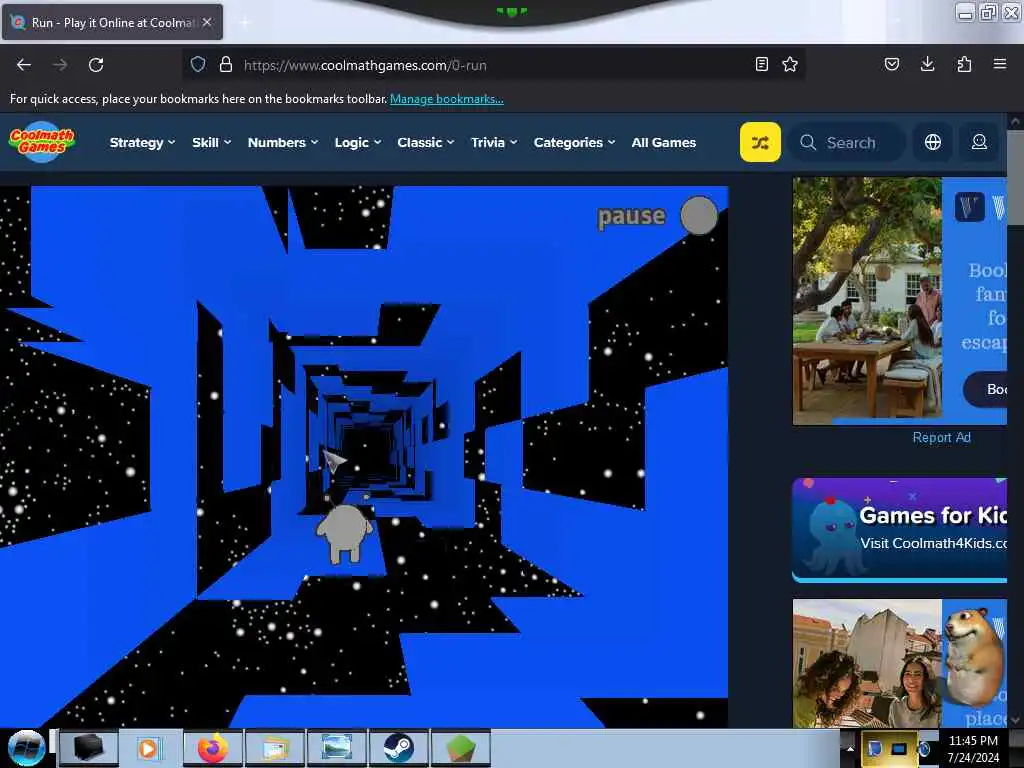Open the Games for Kids Coolmath4Kids banner

click(899, 530)
